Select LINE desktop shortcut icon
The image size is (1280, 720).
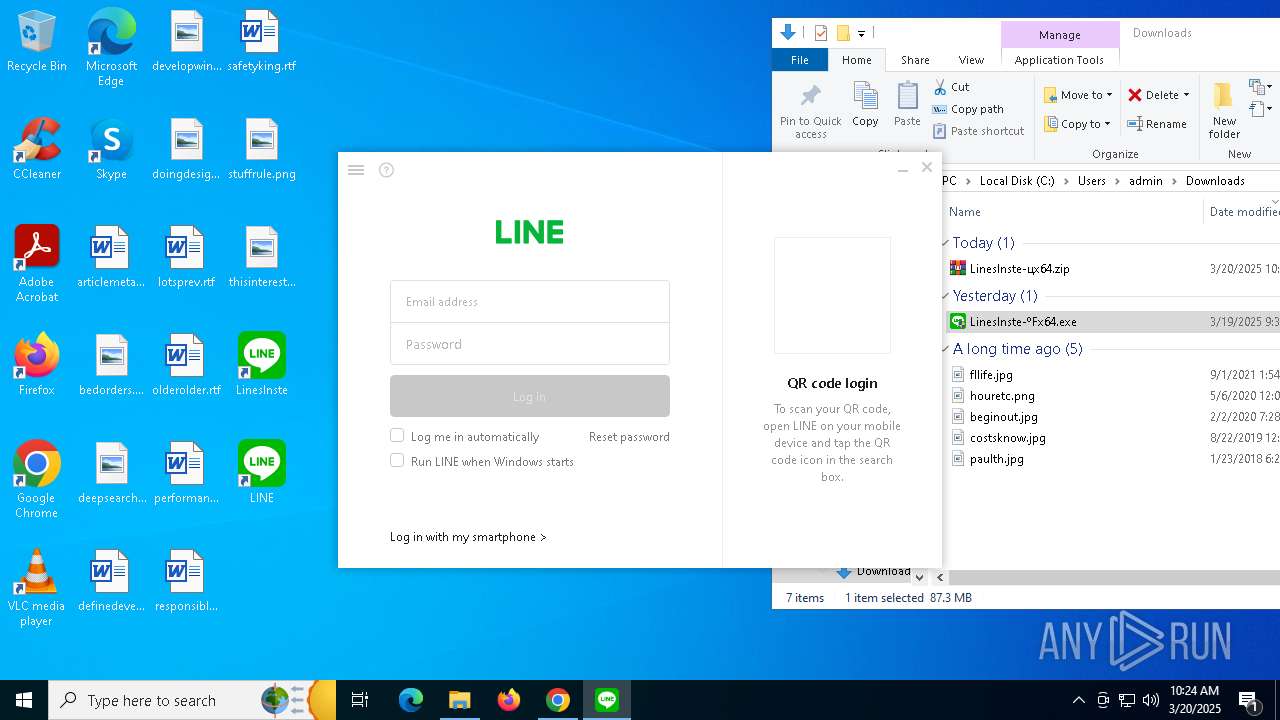(262, 474)
